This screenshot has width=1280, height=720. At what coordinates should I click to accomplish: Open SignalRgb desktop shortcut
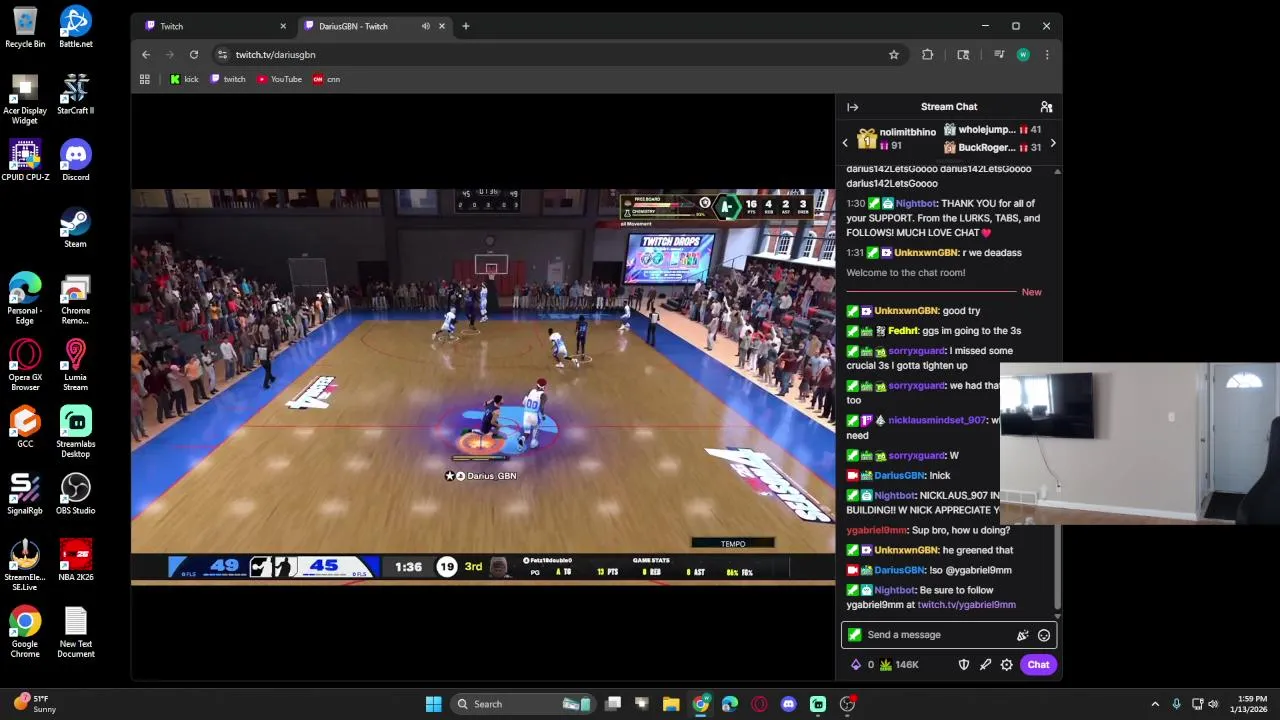click(25, 495)
